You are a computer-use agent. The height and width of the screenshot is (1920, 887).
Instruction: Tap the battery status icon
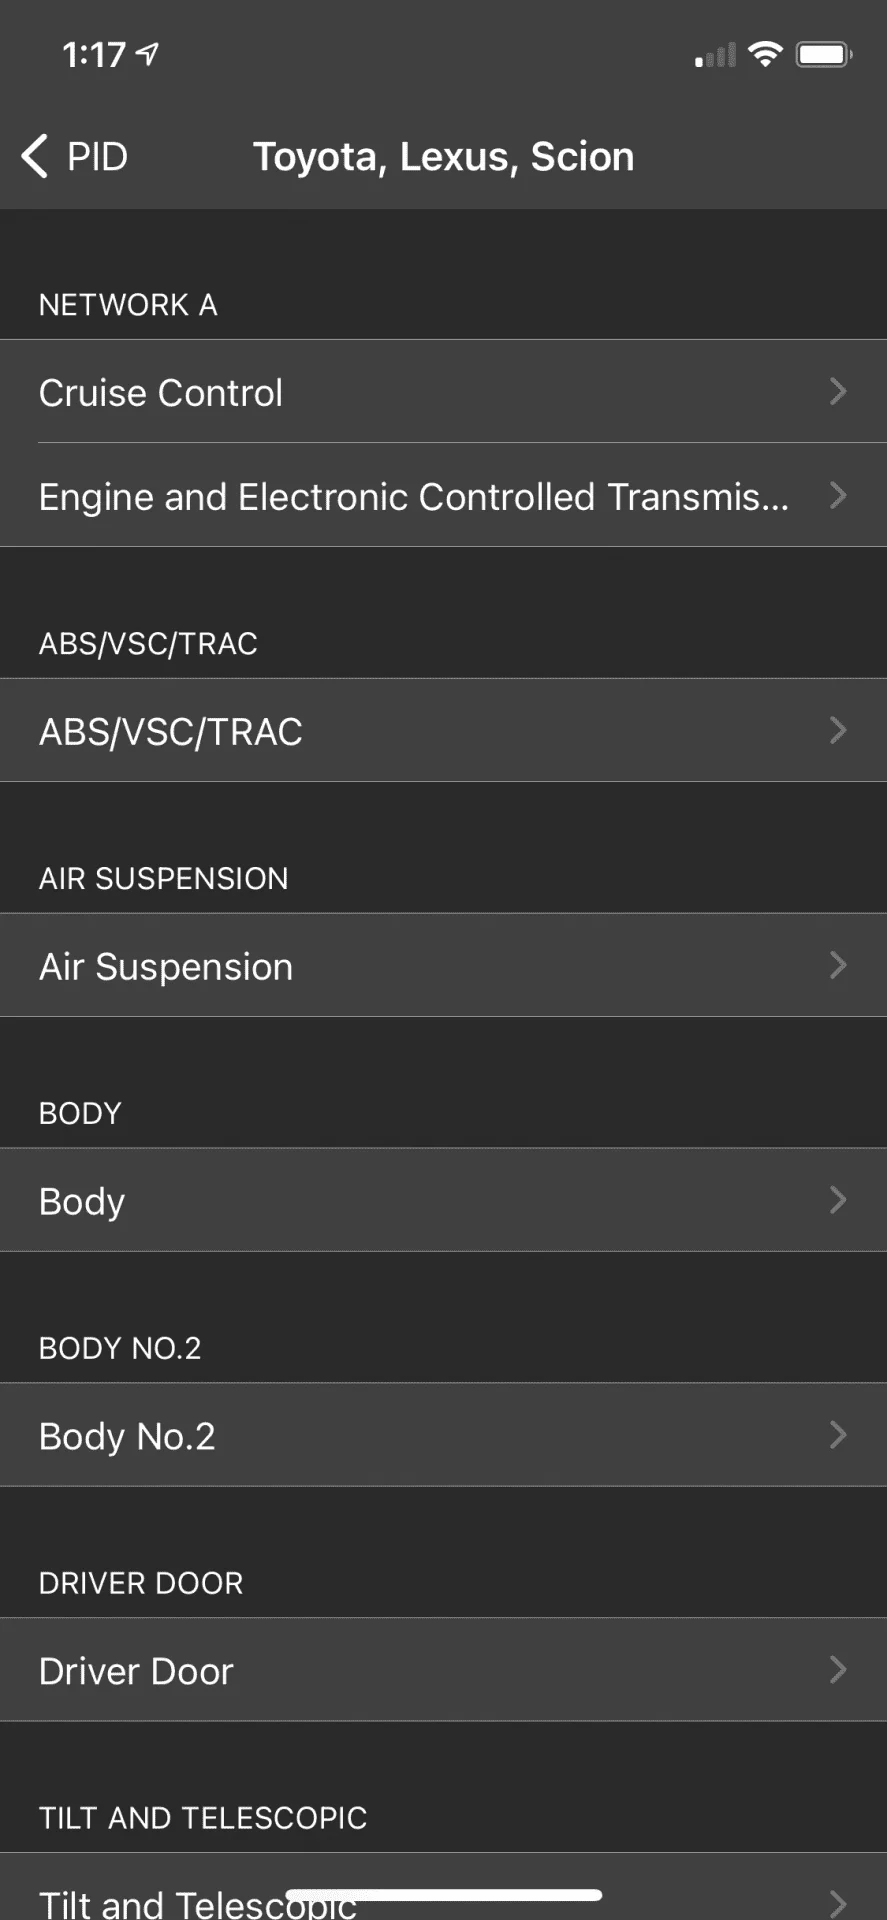pos(823,55)
